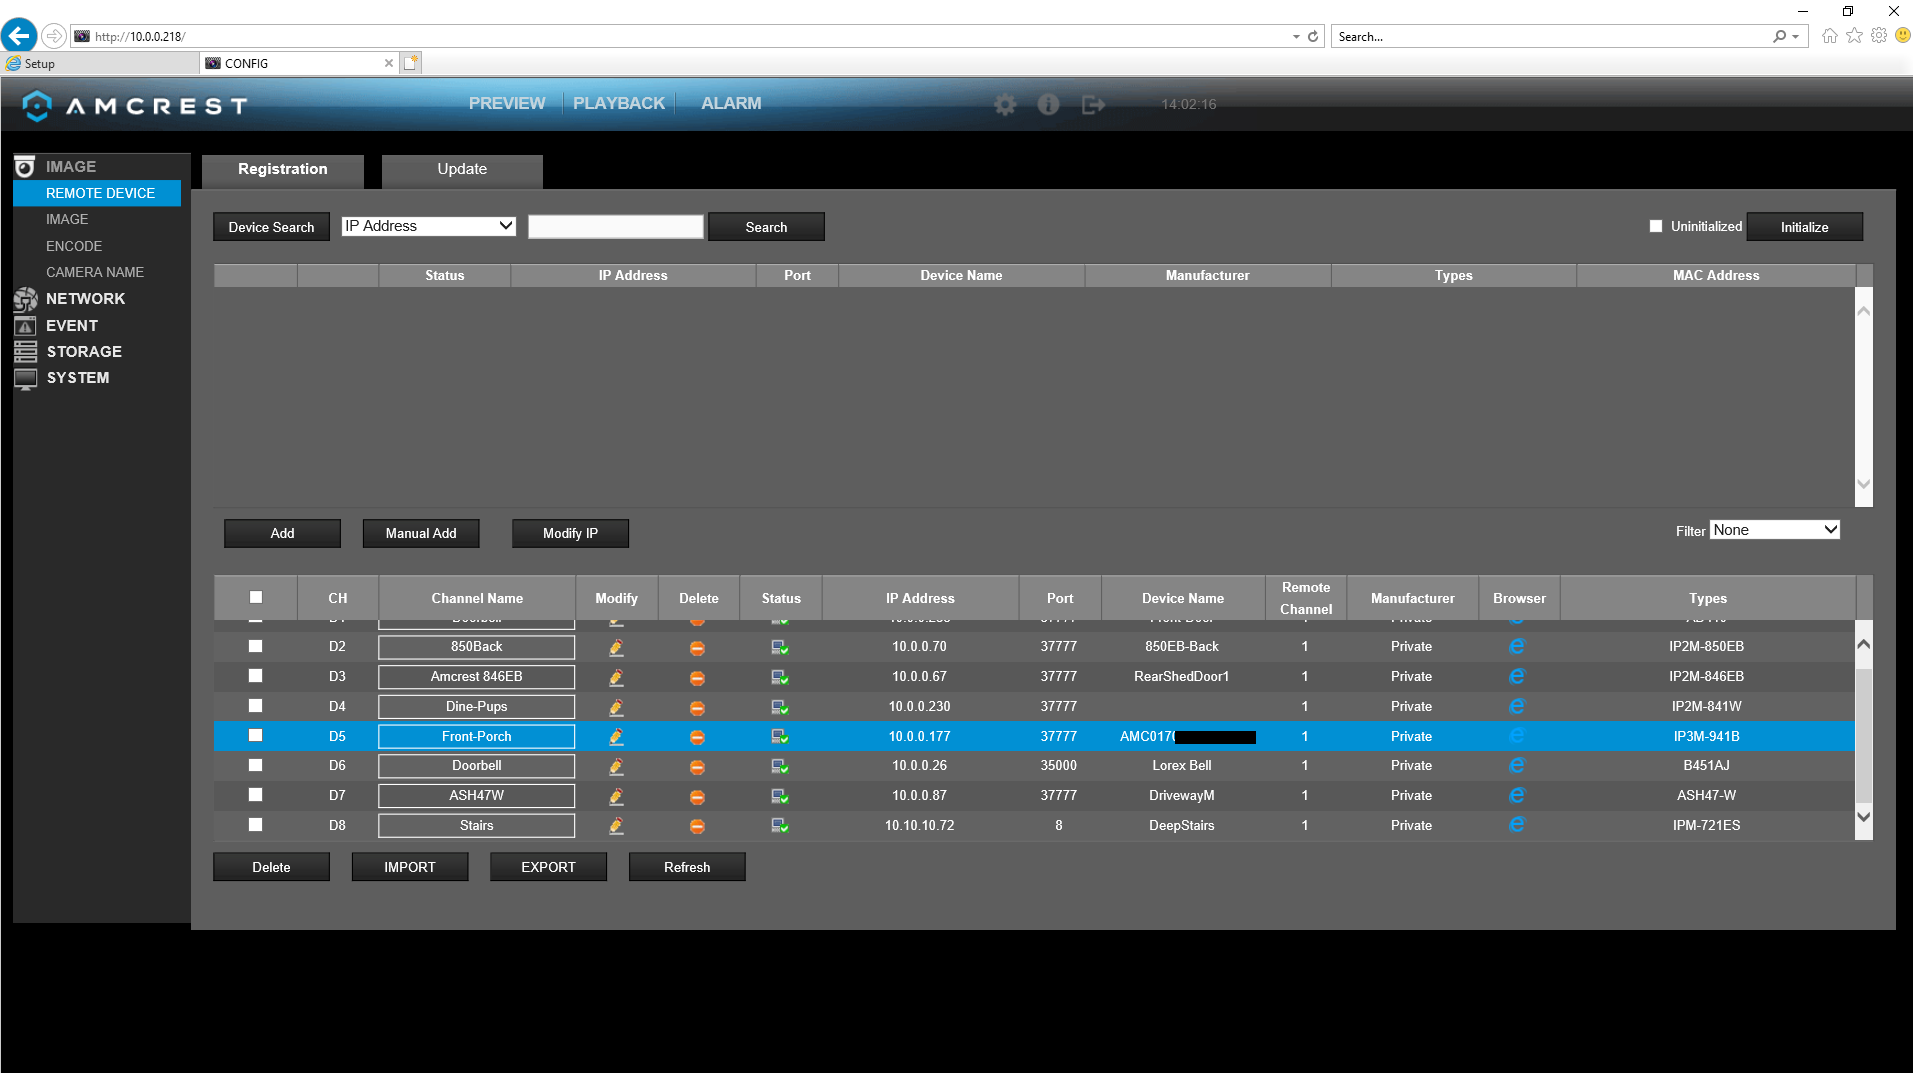Viewport: 1913px width, 1073px height.
Task: Click the browser back arrow button
Action: [x=19, y=36]
